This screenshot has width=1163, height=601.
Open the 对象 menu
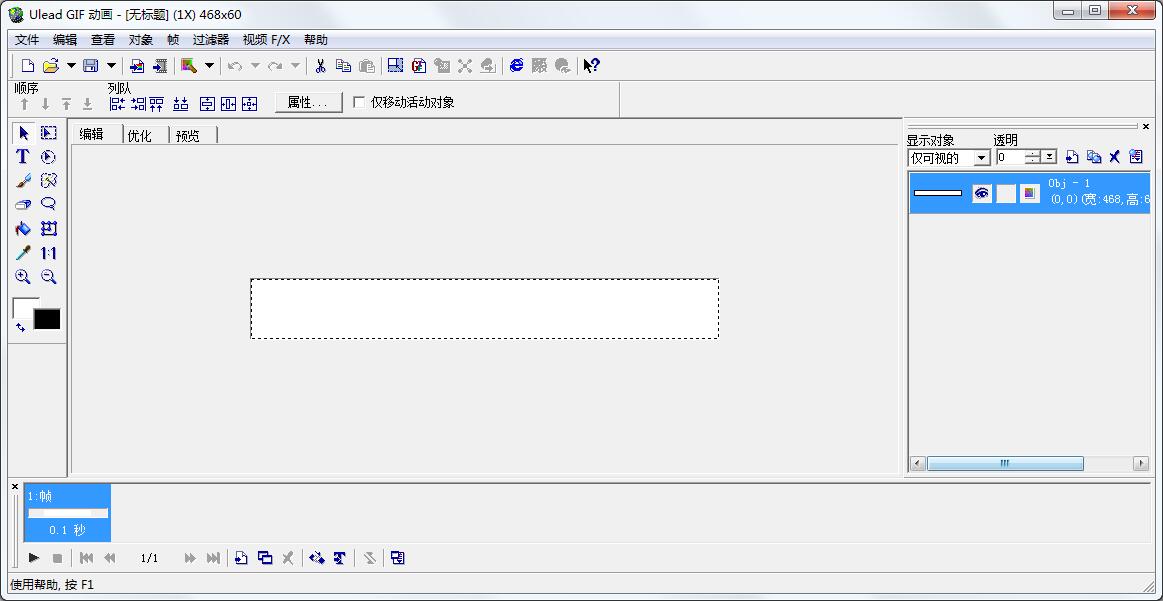pyautogui.click(x=141, y=40)
